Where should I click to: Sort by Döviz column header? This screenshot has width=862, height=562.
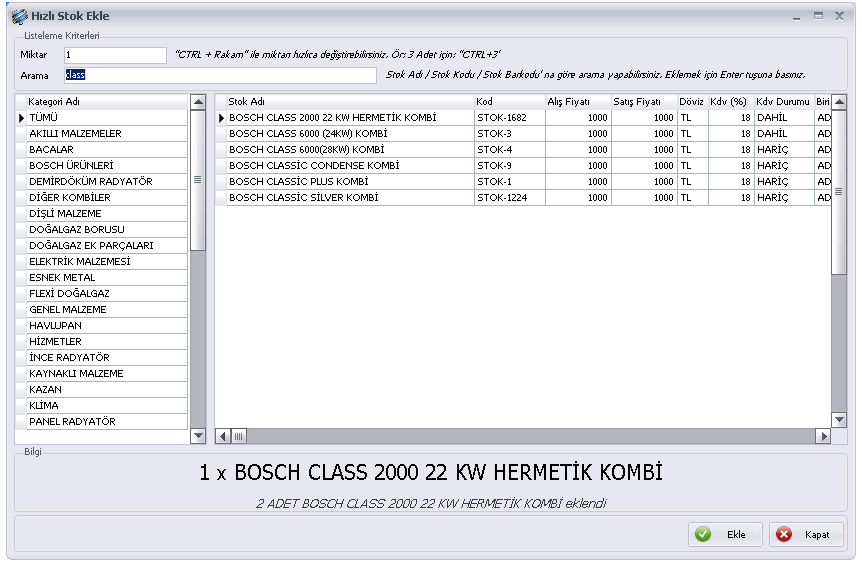693,102
